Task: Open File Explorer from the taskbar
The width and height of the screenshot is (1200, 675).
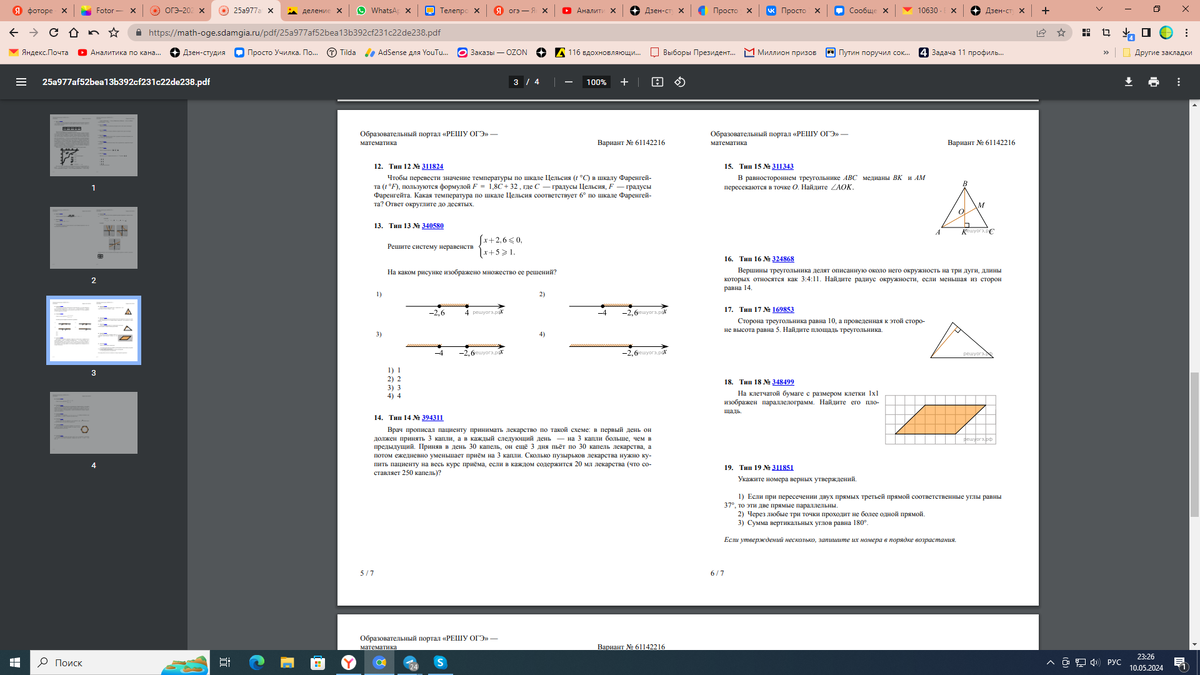Action: tap(287, 663)
